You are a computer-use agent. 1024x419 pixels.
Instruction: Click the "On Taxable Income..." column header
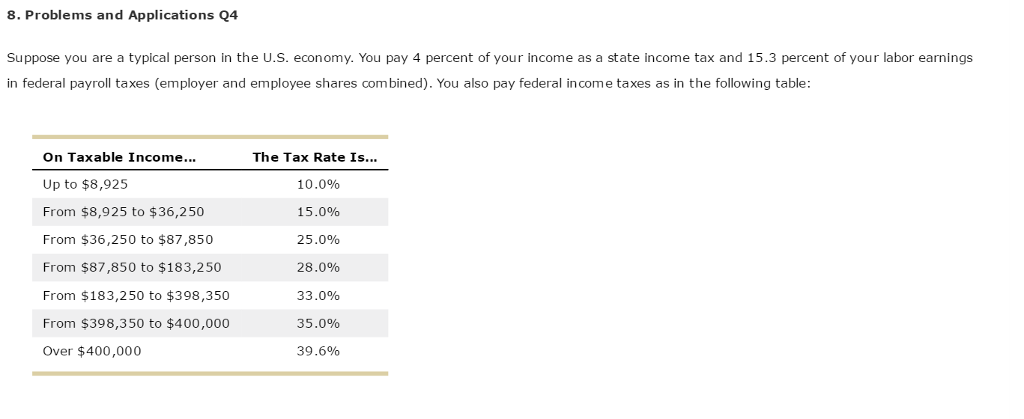[x=119, y=157]
